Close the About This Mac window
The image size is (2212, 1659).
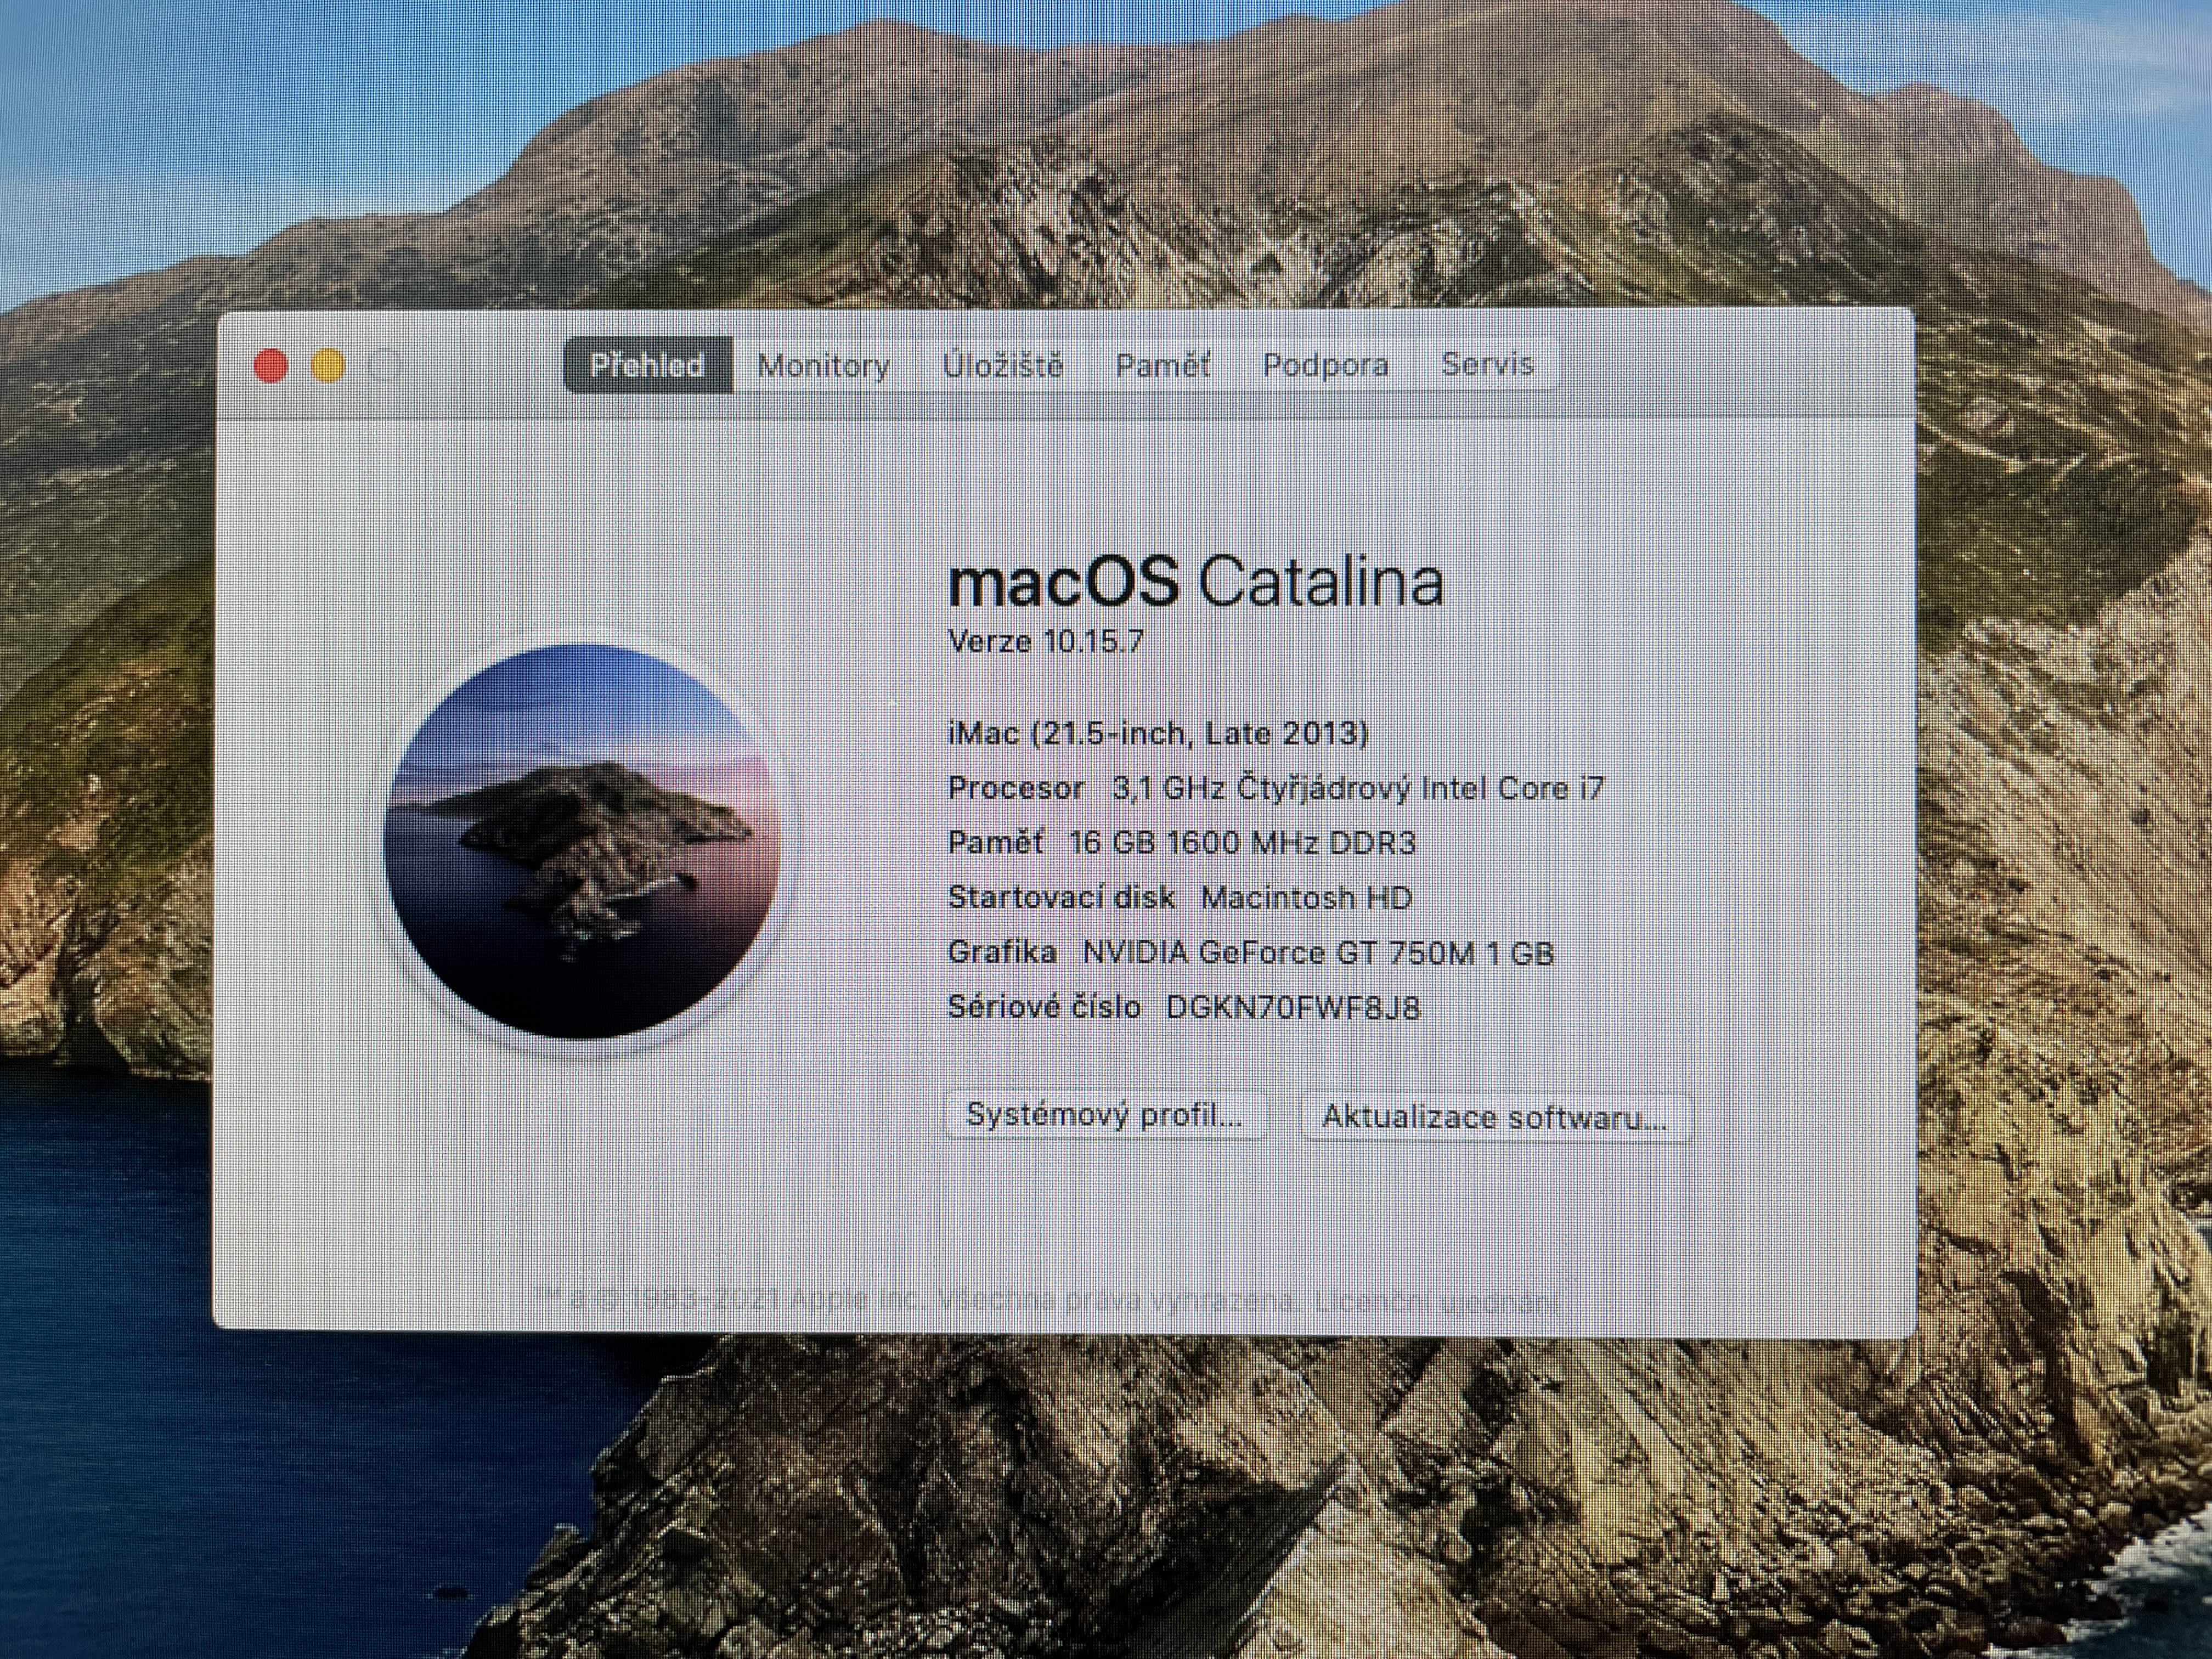270,366
